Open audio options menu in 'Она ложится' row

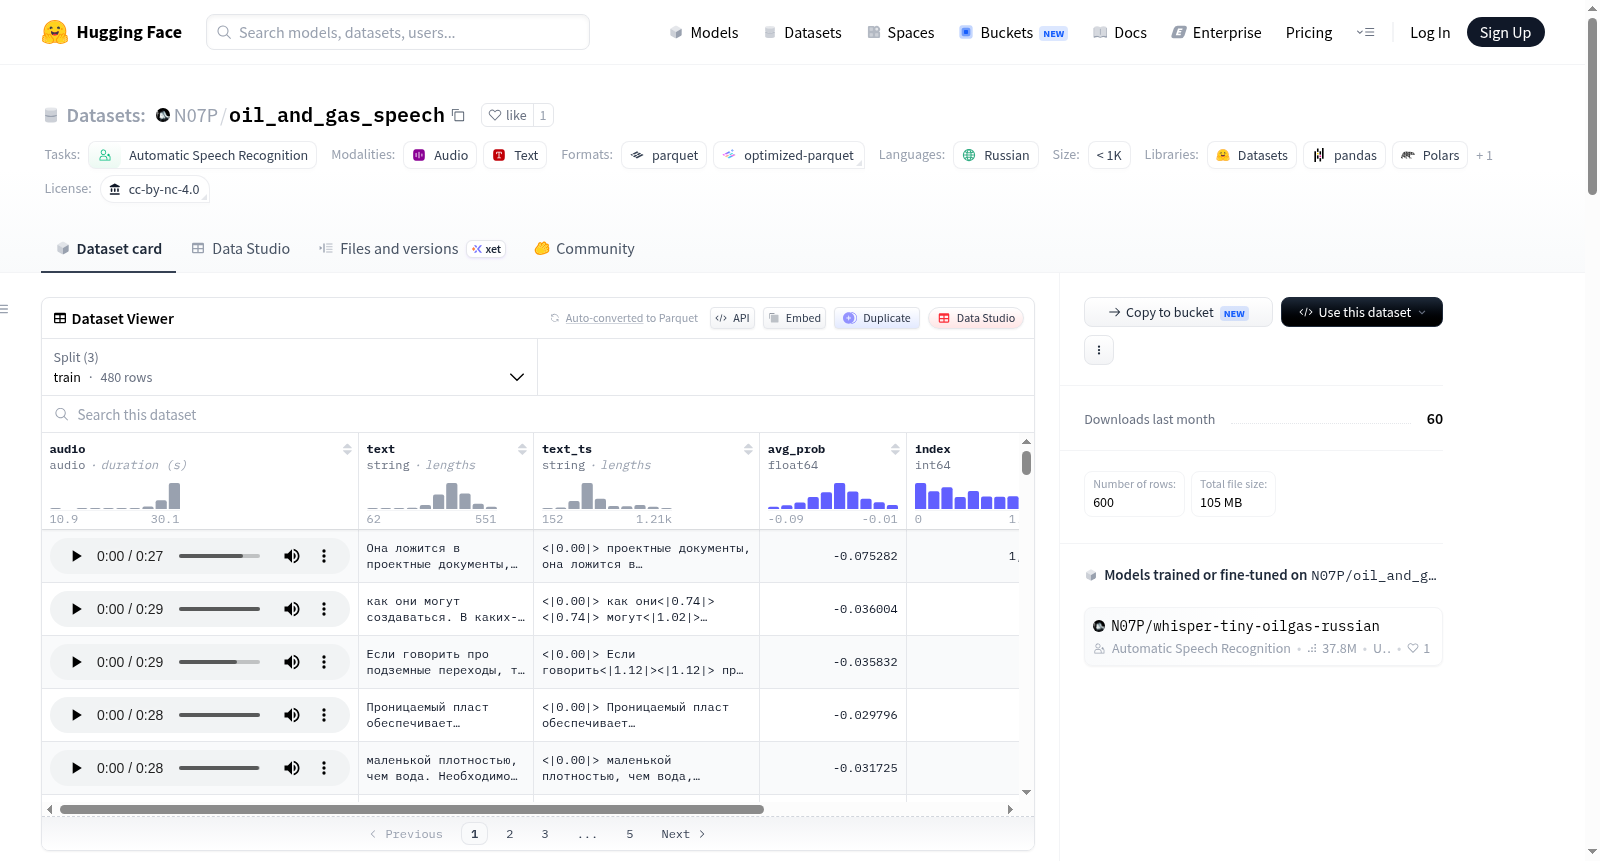pyautogui.click(x=324, y=556)
